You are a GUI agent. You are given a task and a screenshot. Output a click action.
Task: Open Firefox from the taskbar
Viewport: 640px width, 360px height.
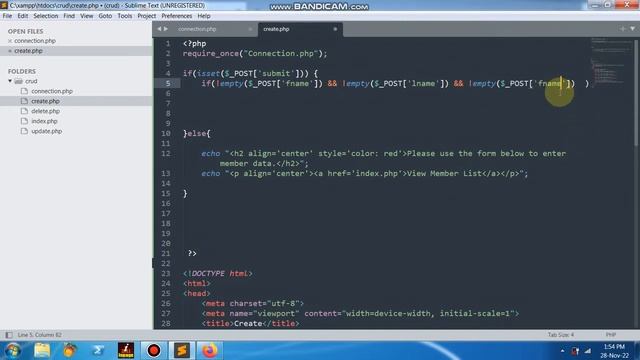pyautogui.click(x=210, y=350)
